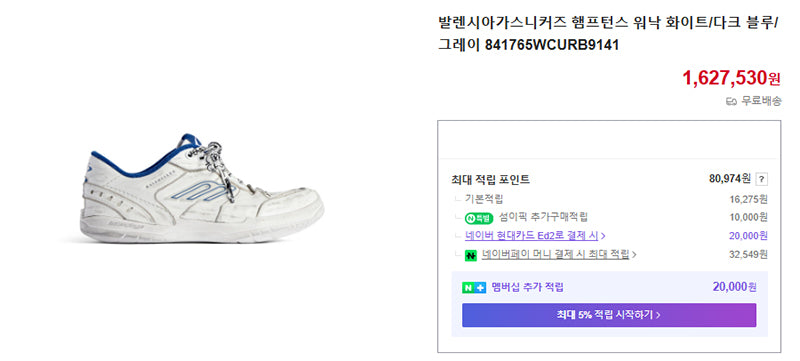The image size is (800, 361).
Task: Click the green N특별 badge icon
Action: (x=479, y=218)
